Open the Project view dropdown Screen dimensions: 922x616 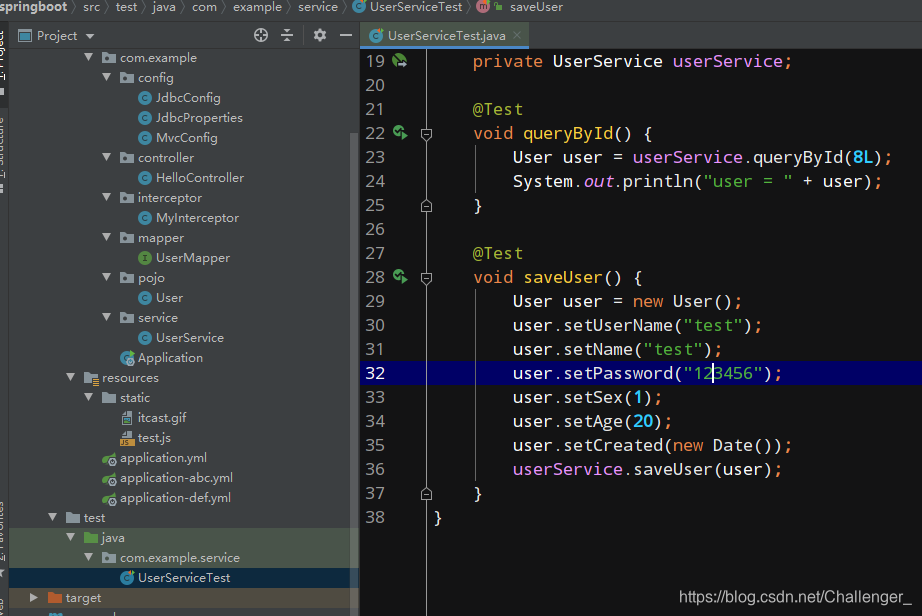90,36
